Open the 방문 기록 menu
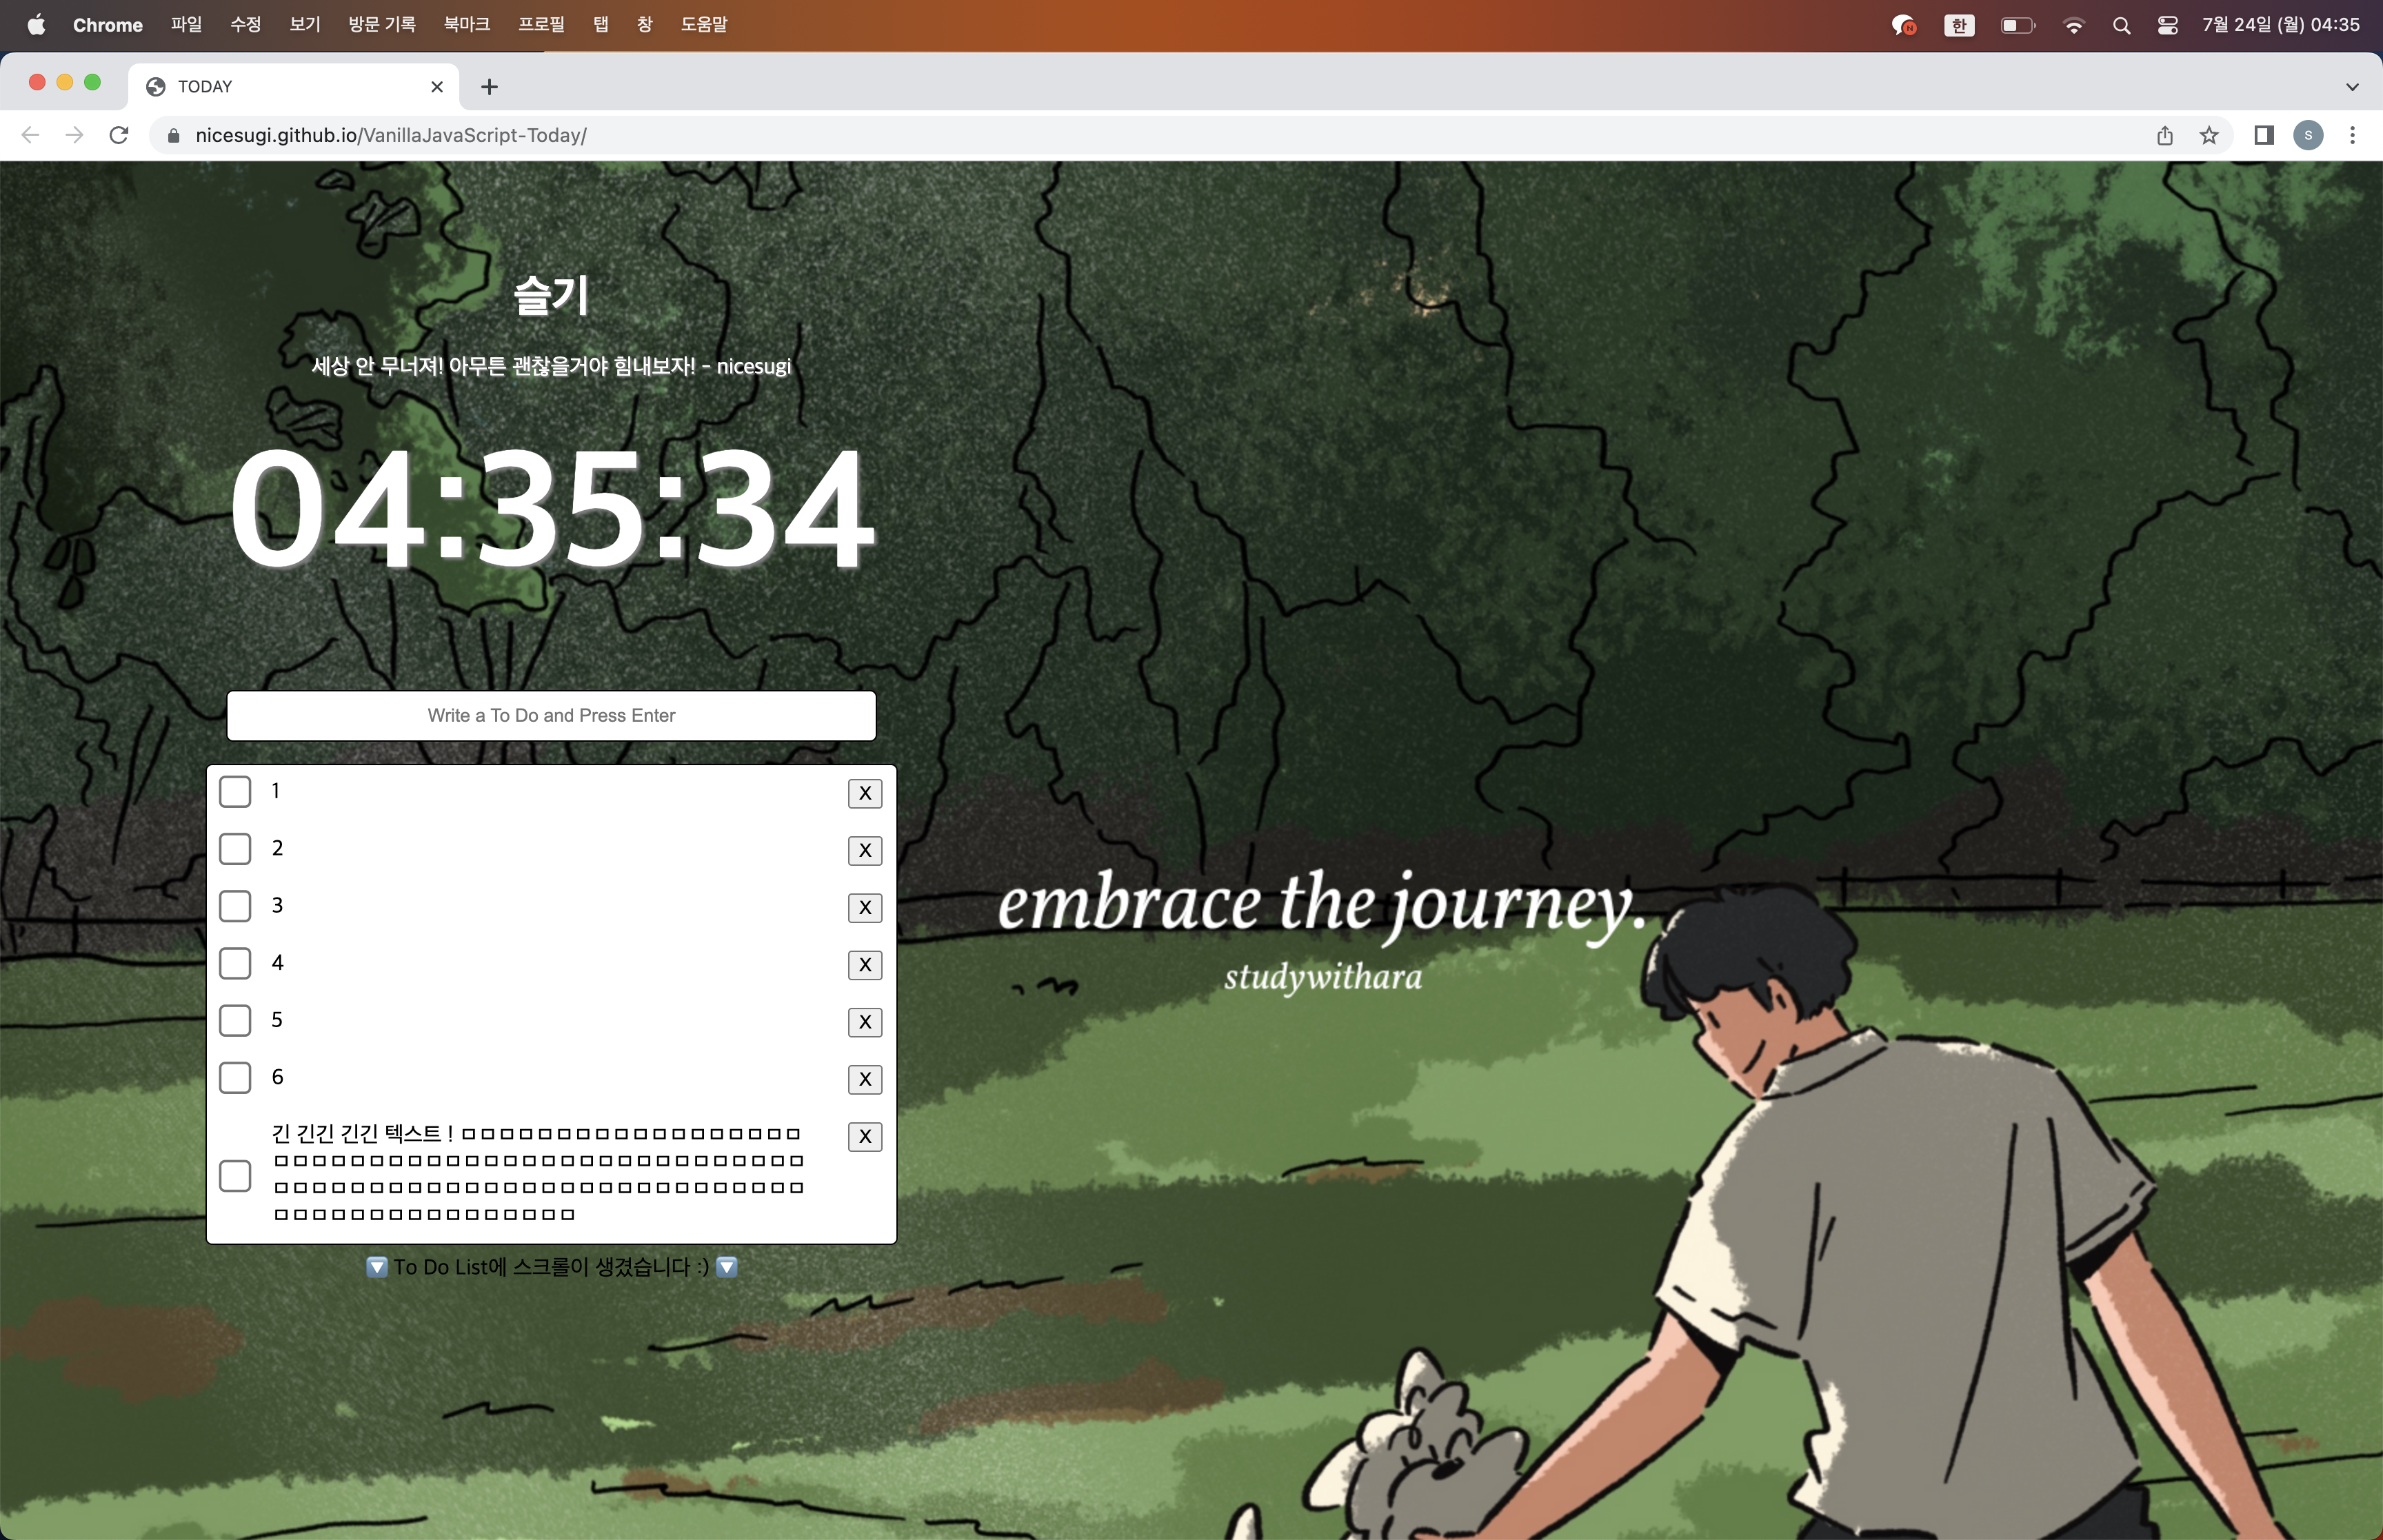The image size is (2383, 1540). click(382, 25)
